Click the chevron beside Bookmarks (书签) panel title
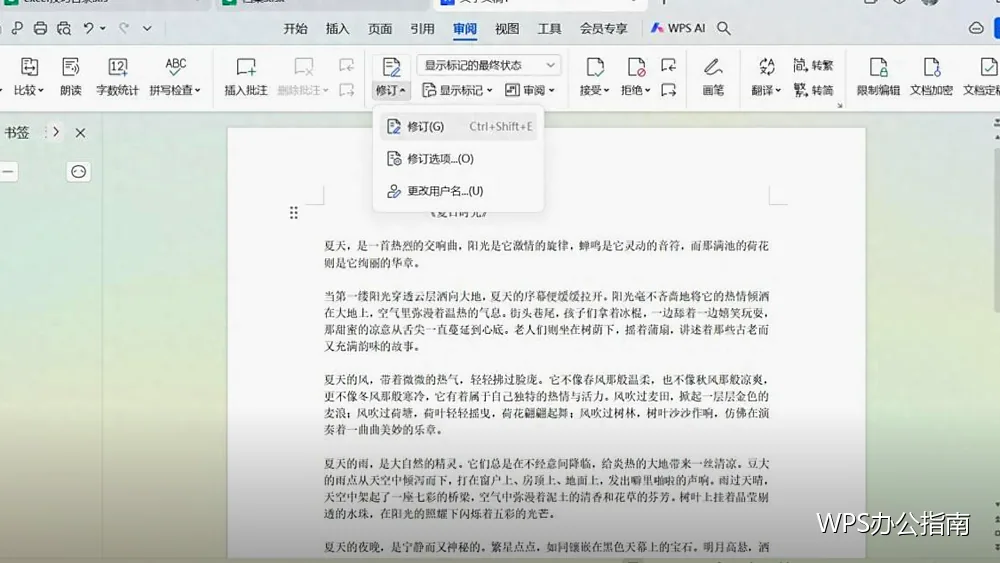The image size is (1000, 563). pos(56,132)
